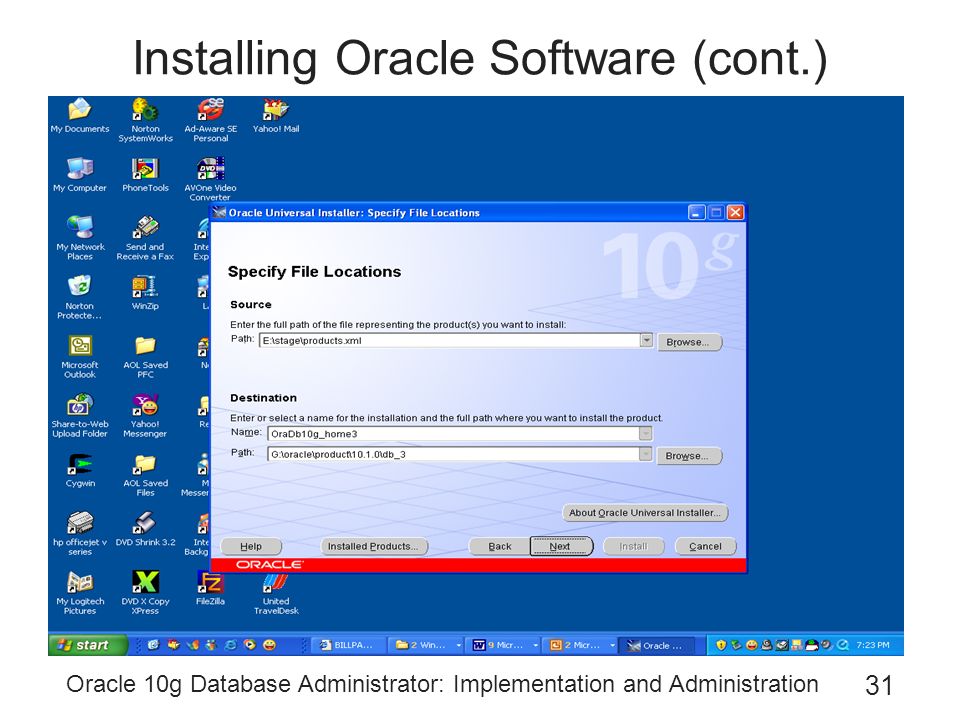Open United TravelDesk desktop icon

[x=276, y=593]
